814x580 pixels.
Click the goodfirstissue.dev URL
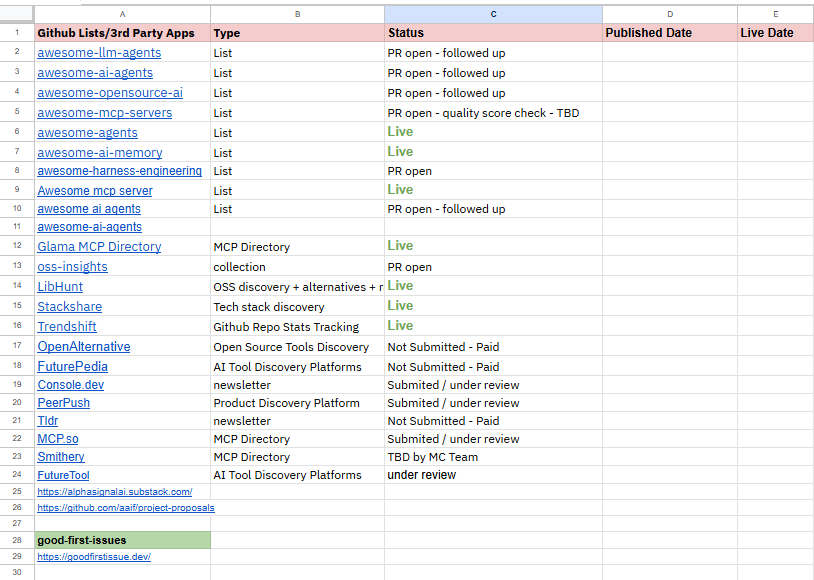(x=94, y=557)
